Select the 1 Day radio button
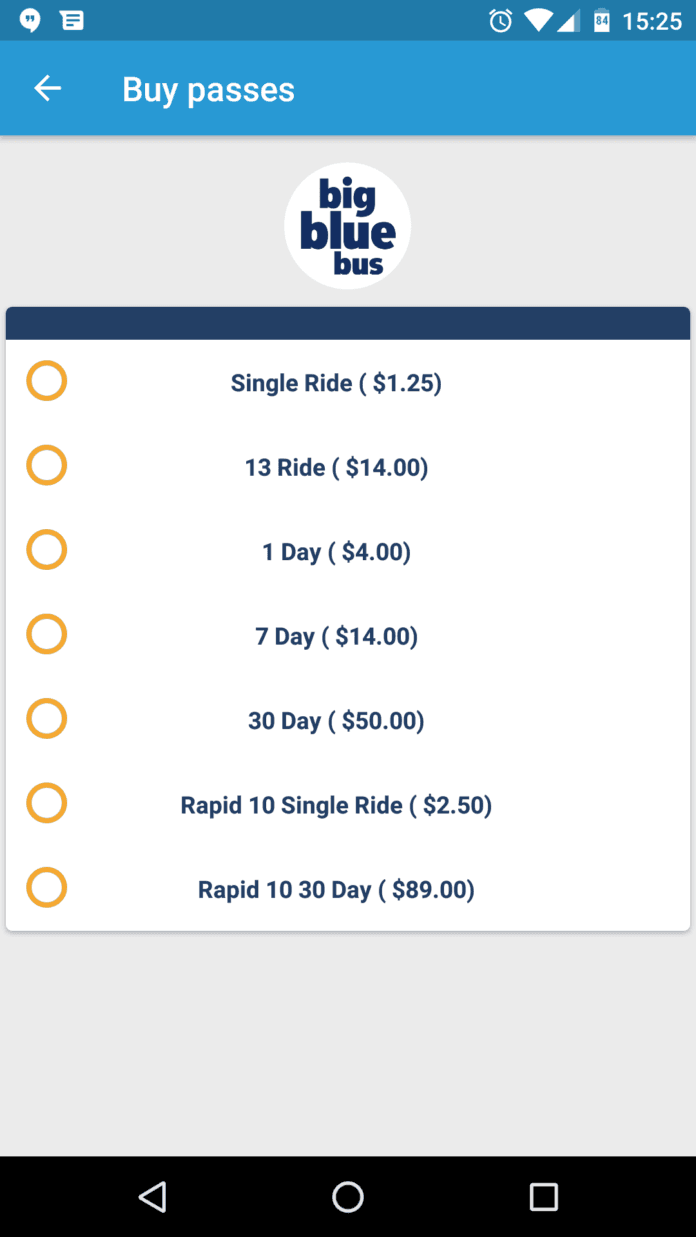 46,550
